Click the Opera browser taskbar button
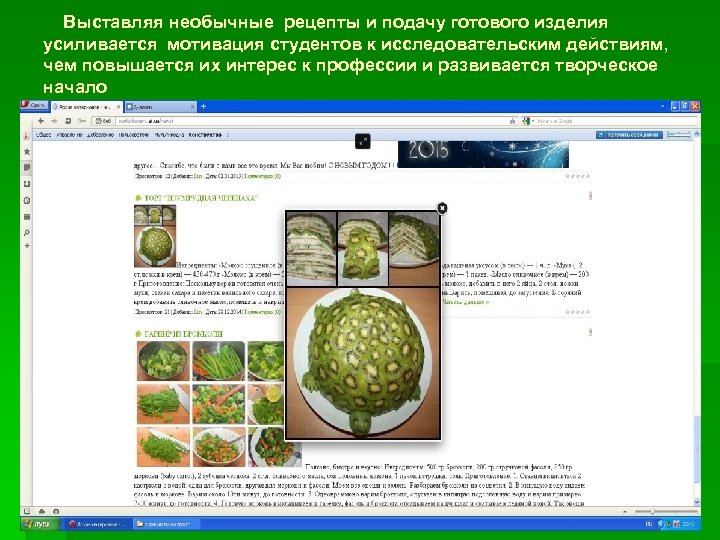 (x=97, y=523)
